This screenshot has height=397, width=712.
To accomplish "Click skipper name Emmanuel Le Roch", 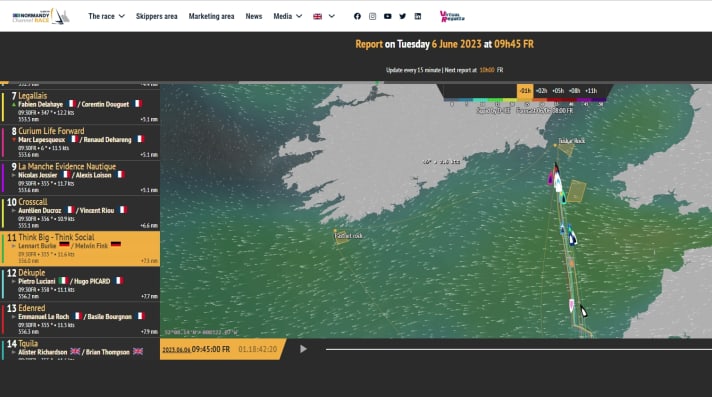I will tap(44, 317).
